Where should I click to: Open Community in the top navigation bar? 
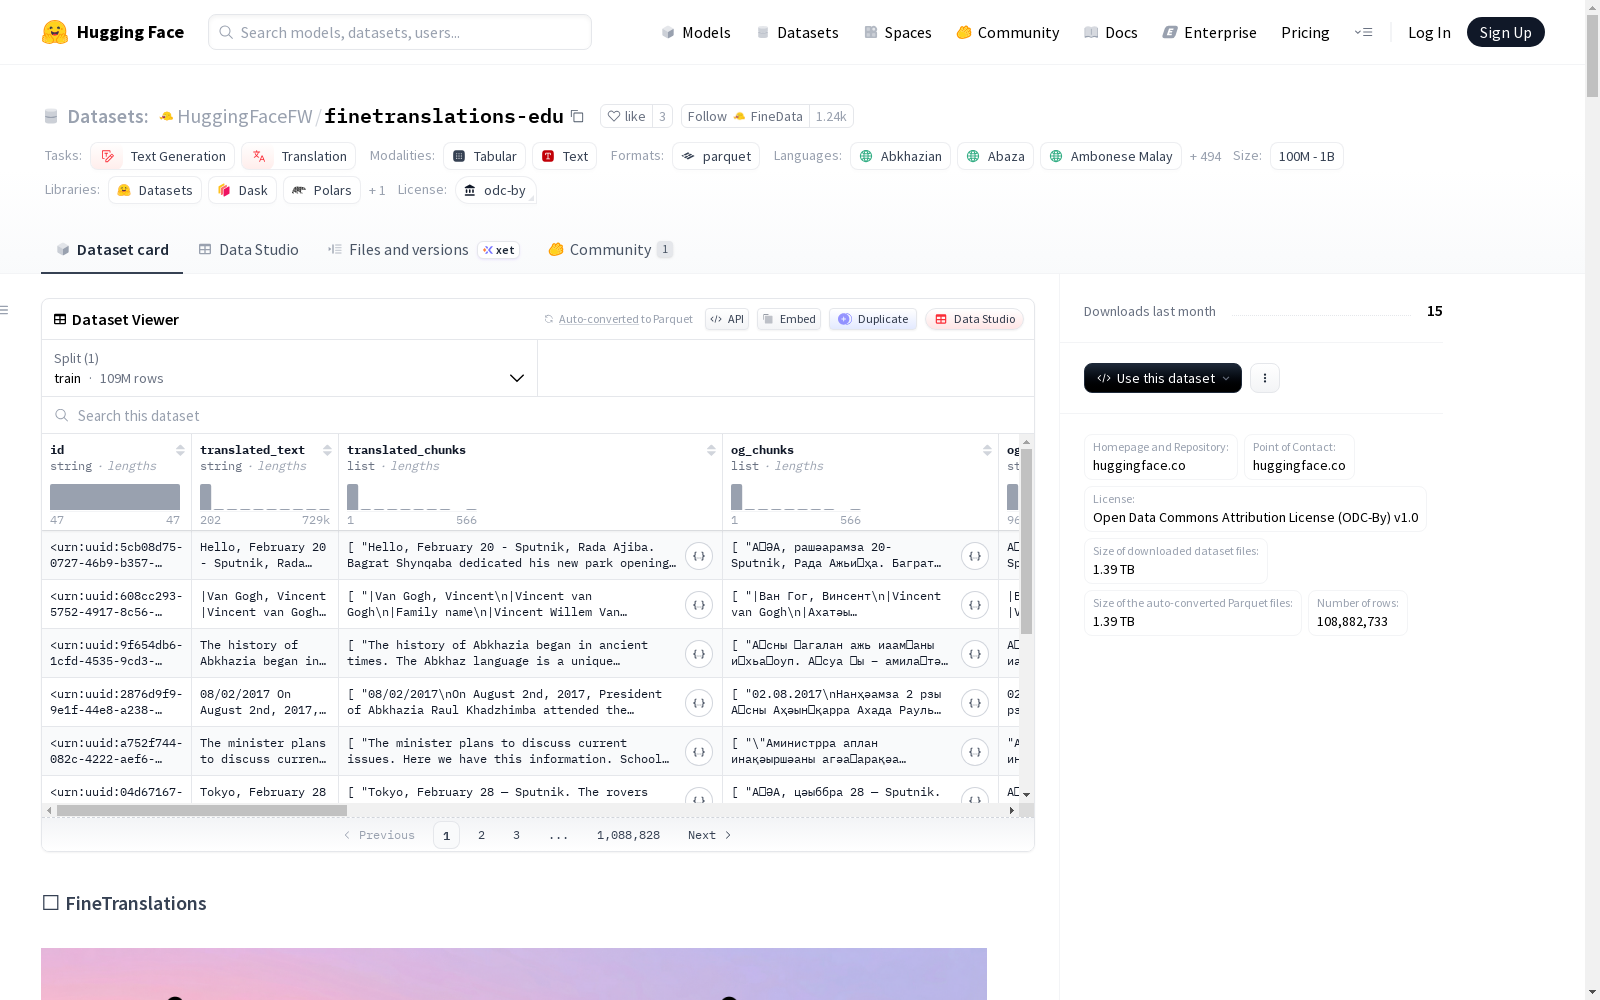point(1008,32)
